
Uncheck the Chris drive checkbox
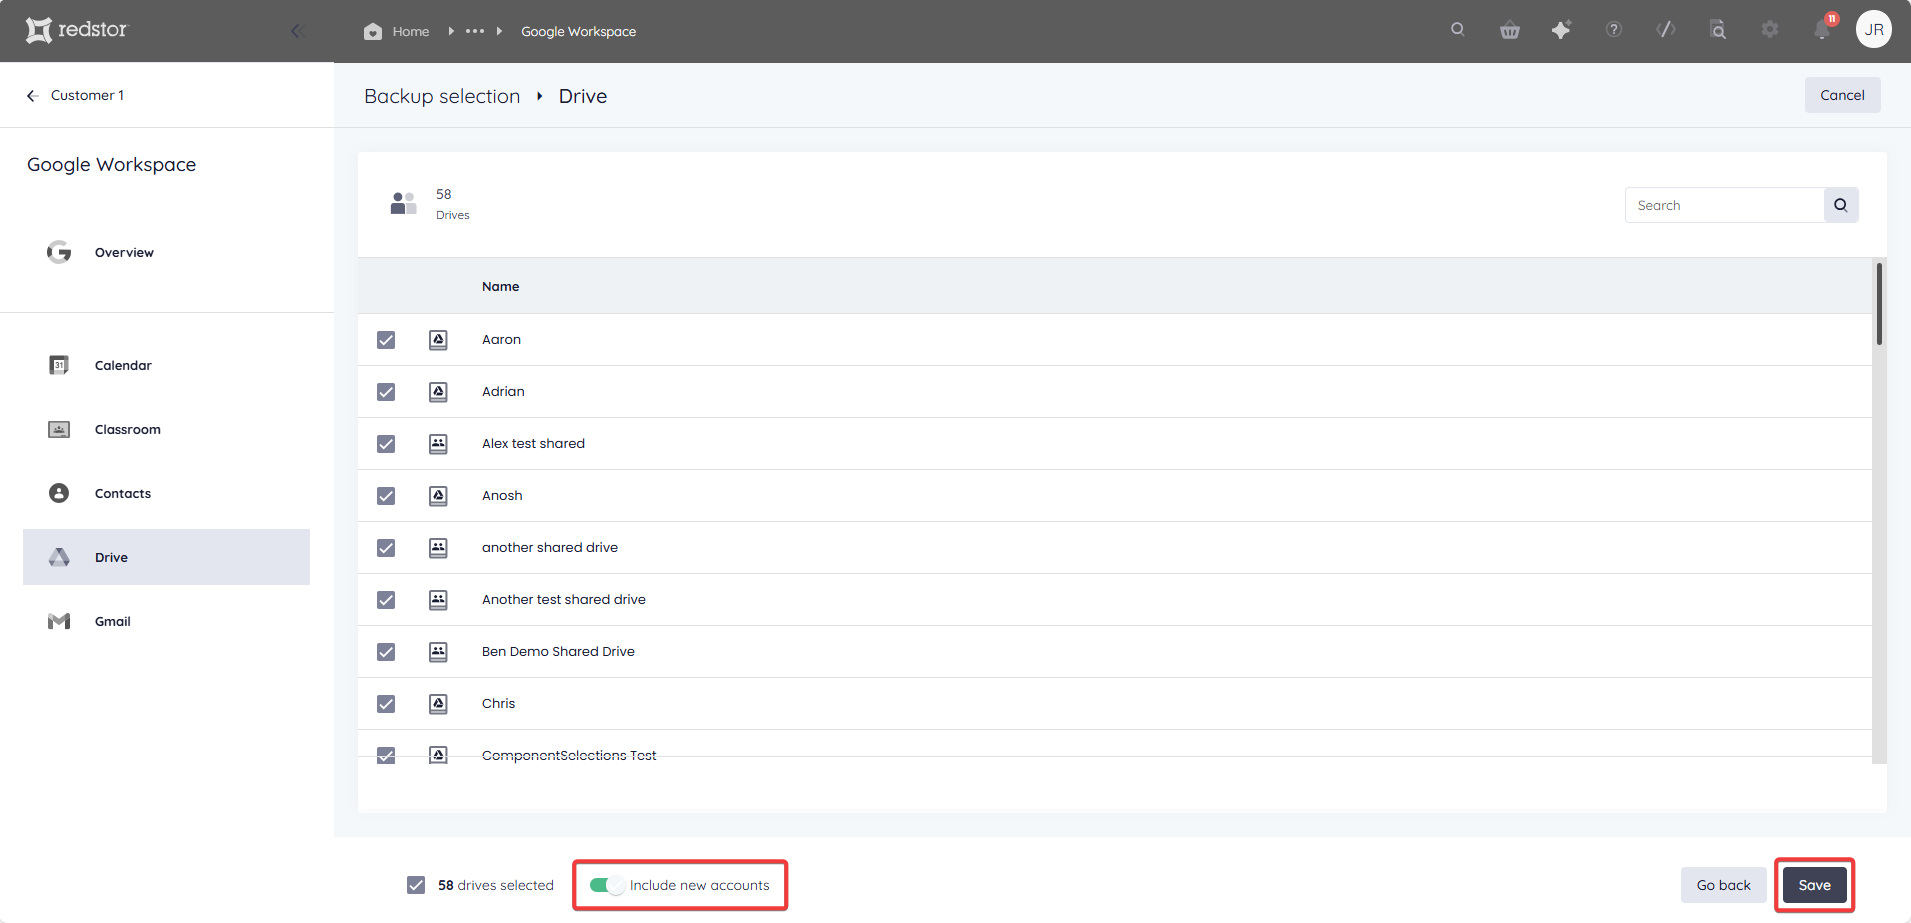[386, 704]
